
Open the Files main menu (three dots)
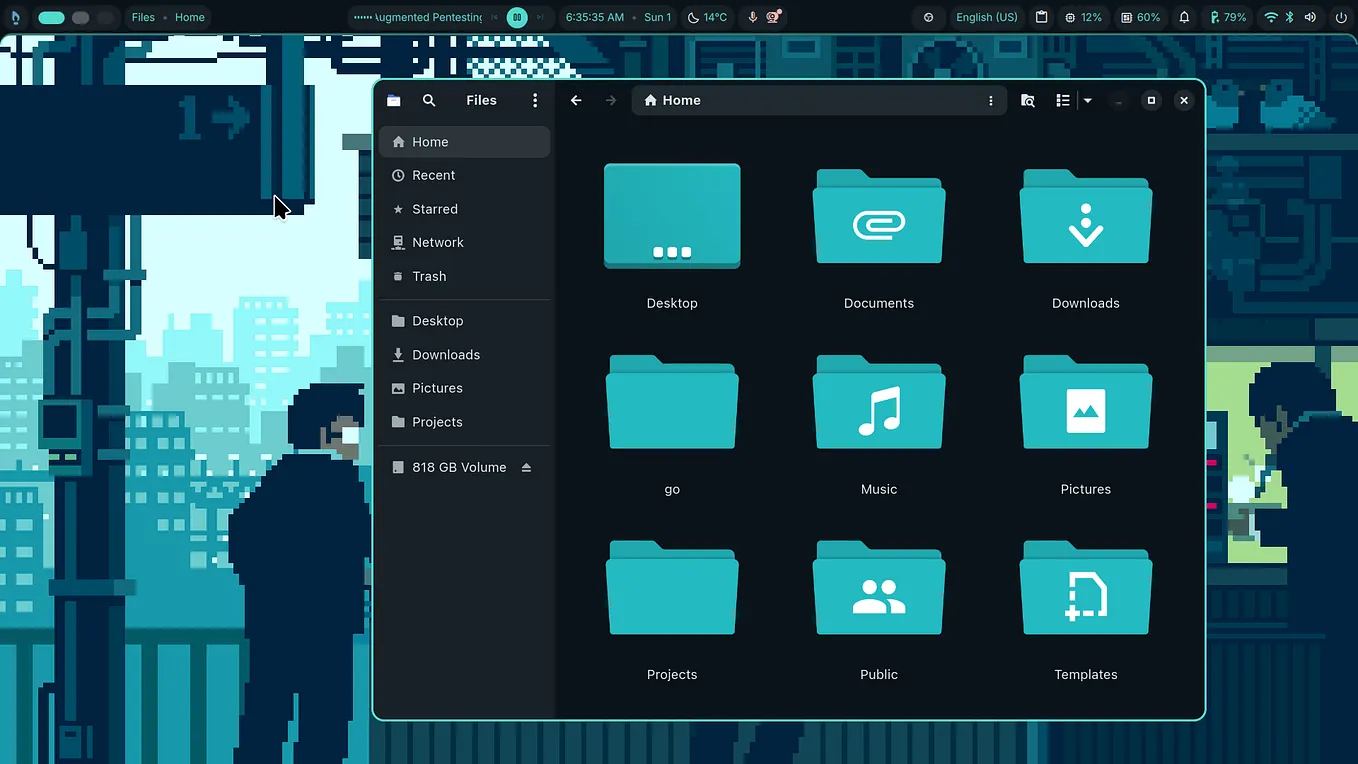[535, 100]
